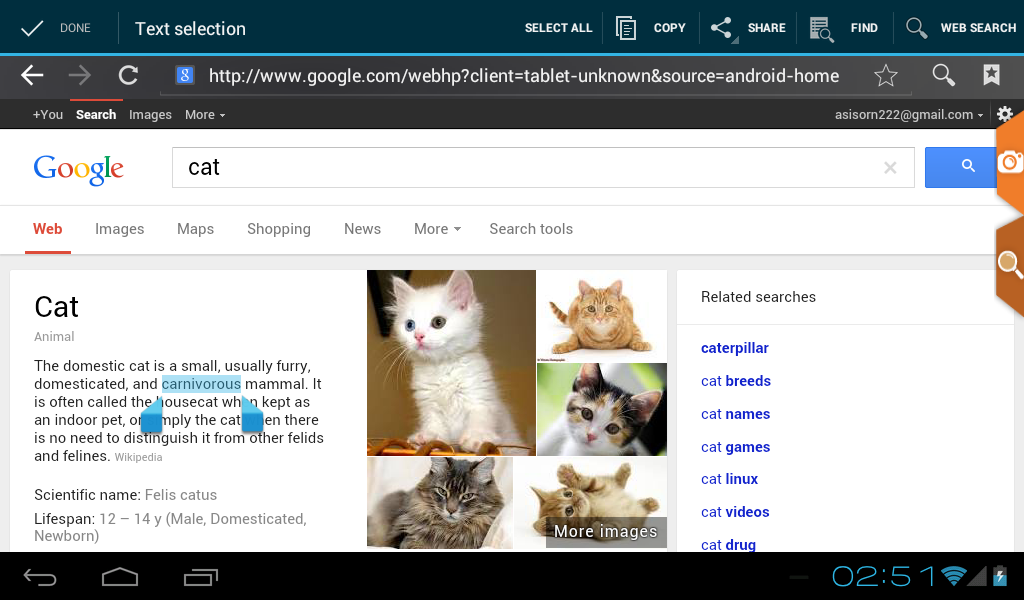Select Search in the top black bar
This screenshot has height=600, width=1024.
pos(96,115)
